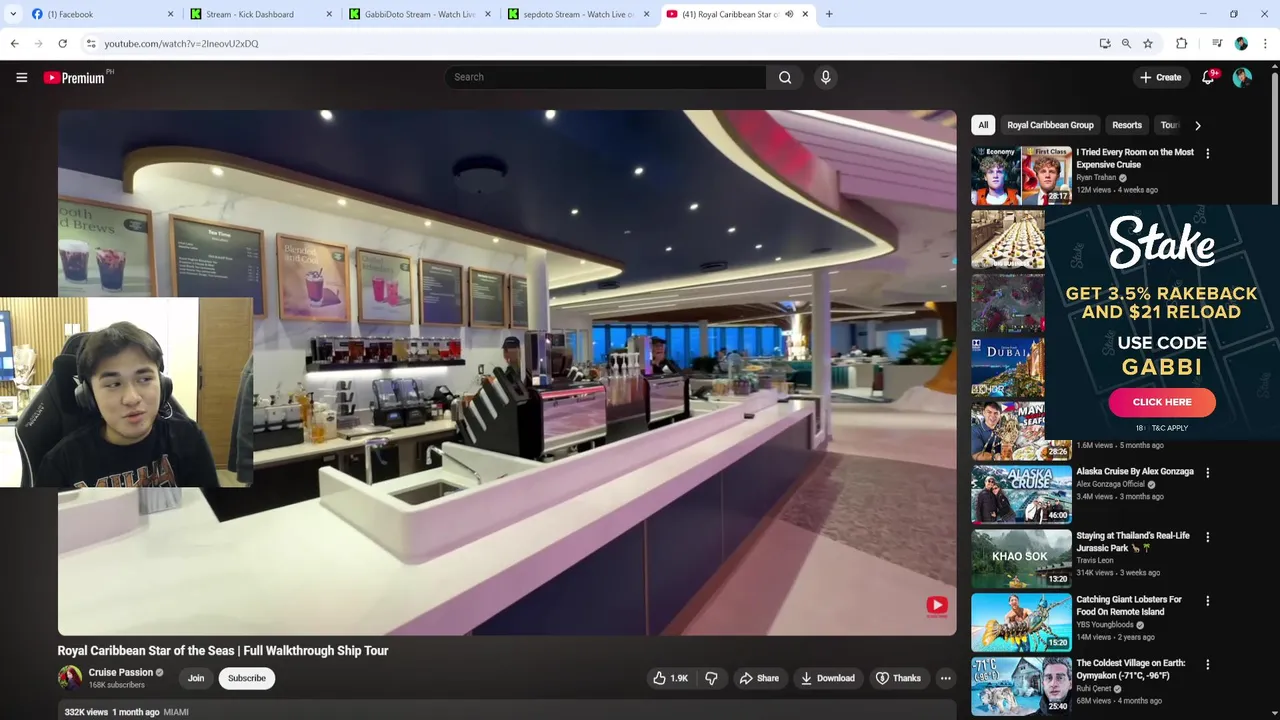Open the account avatar menu on YouTube
1280x720 pixels.
click(x=1242, y=77)
